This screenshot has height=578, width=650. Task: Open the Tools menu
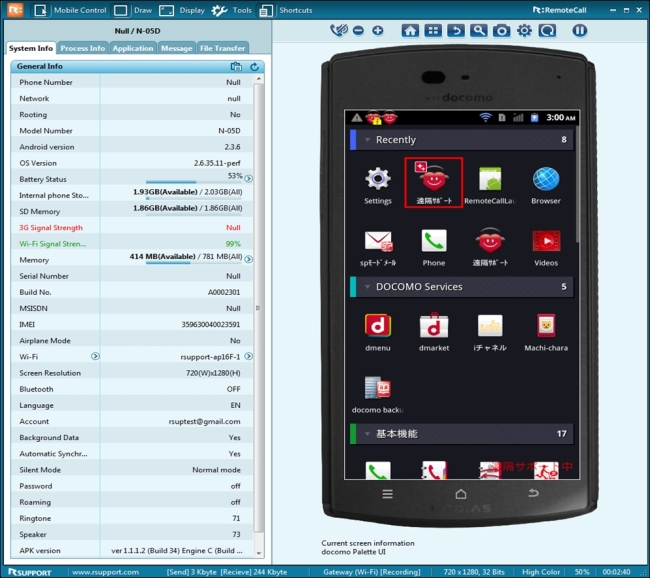[232, 10]
